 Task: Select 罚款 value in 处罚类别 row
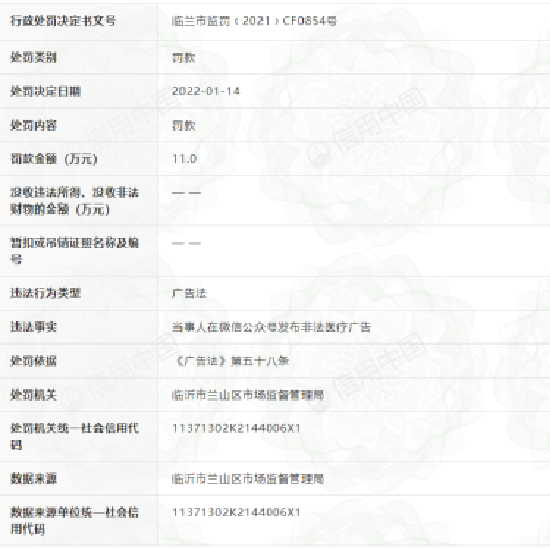coord(183,58)
